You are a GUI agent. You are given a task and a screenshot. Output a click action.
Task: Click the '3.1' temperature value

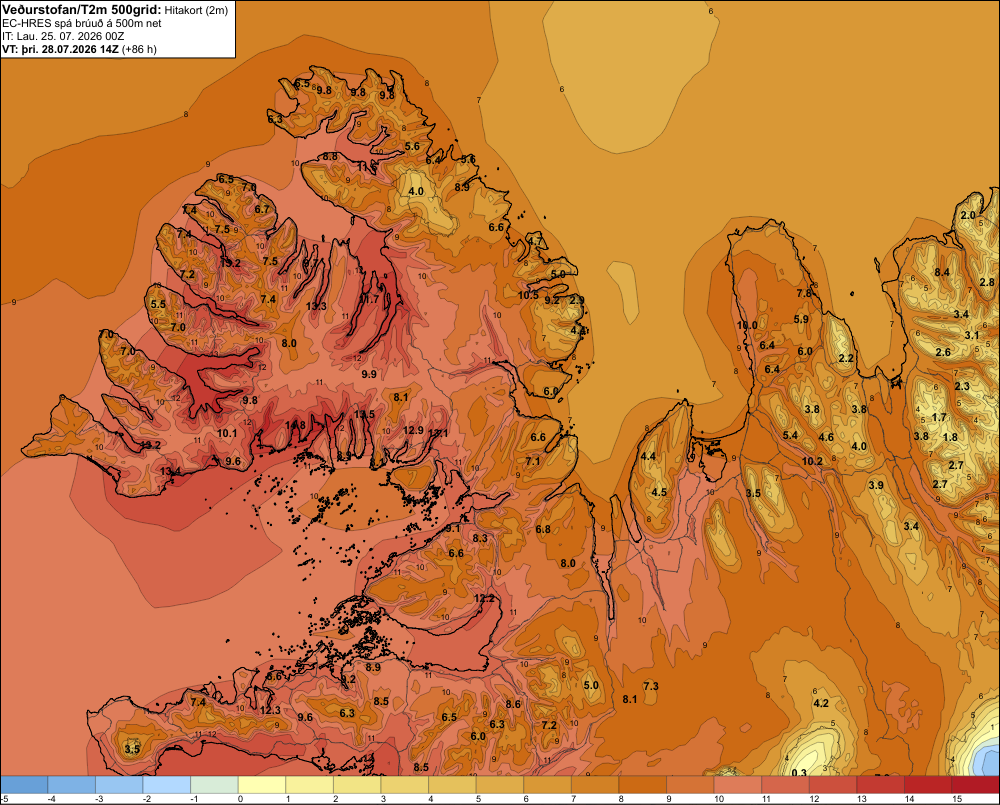(x=971, y=336)
